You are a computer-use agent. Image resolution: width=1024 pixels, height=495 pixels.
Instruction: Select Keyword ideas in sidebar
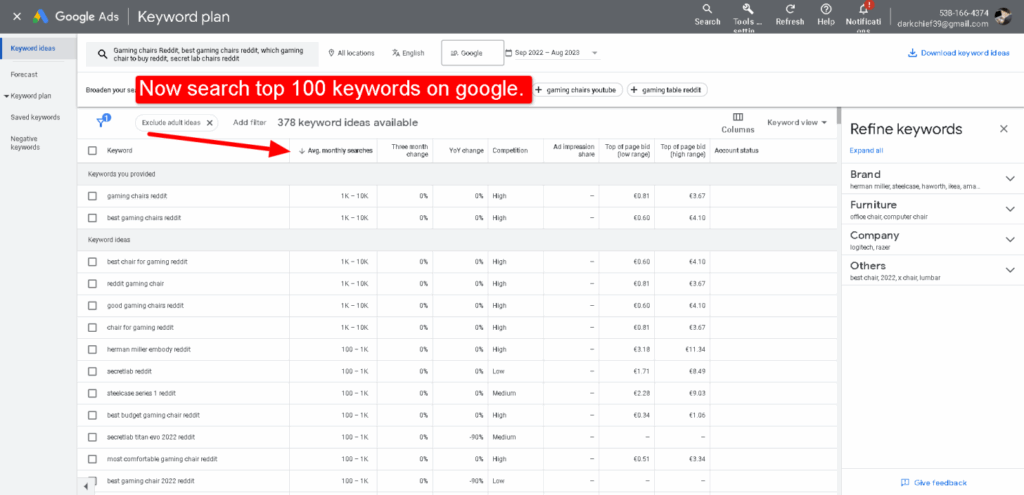pos(33,48)
